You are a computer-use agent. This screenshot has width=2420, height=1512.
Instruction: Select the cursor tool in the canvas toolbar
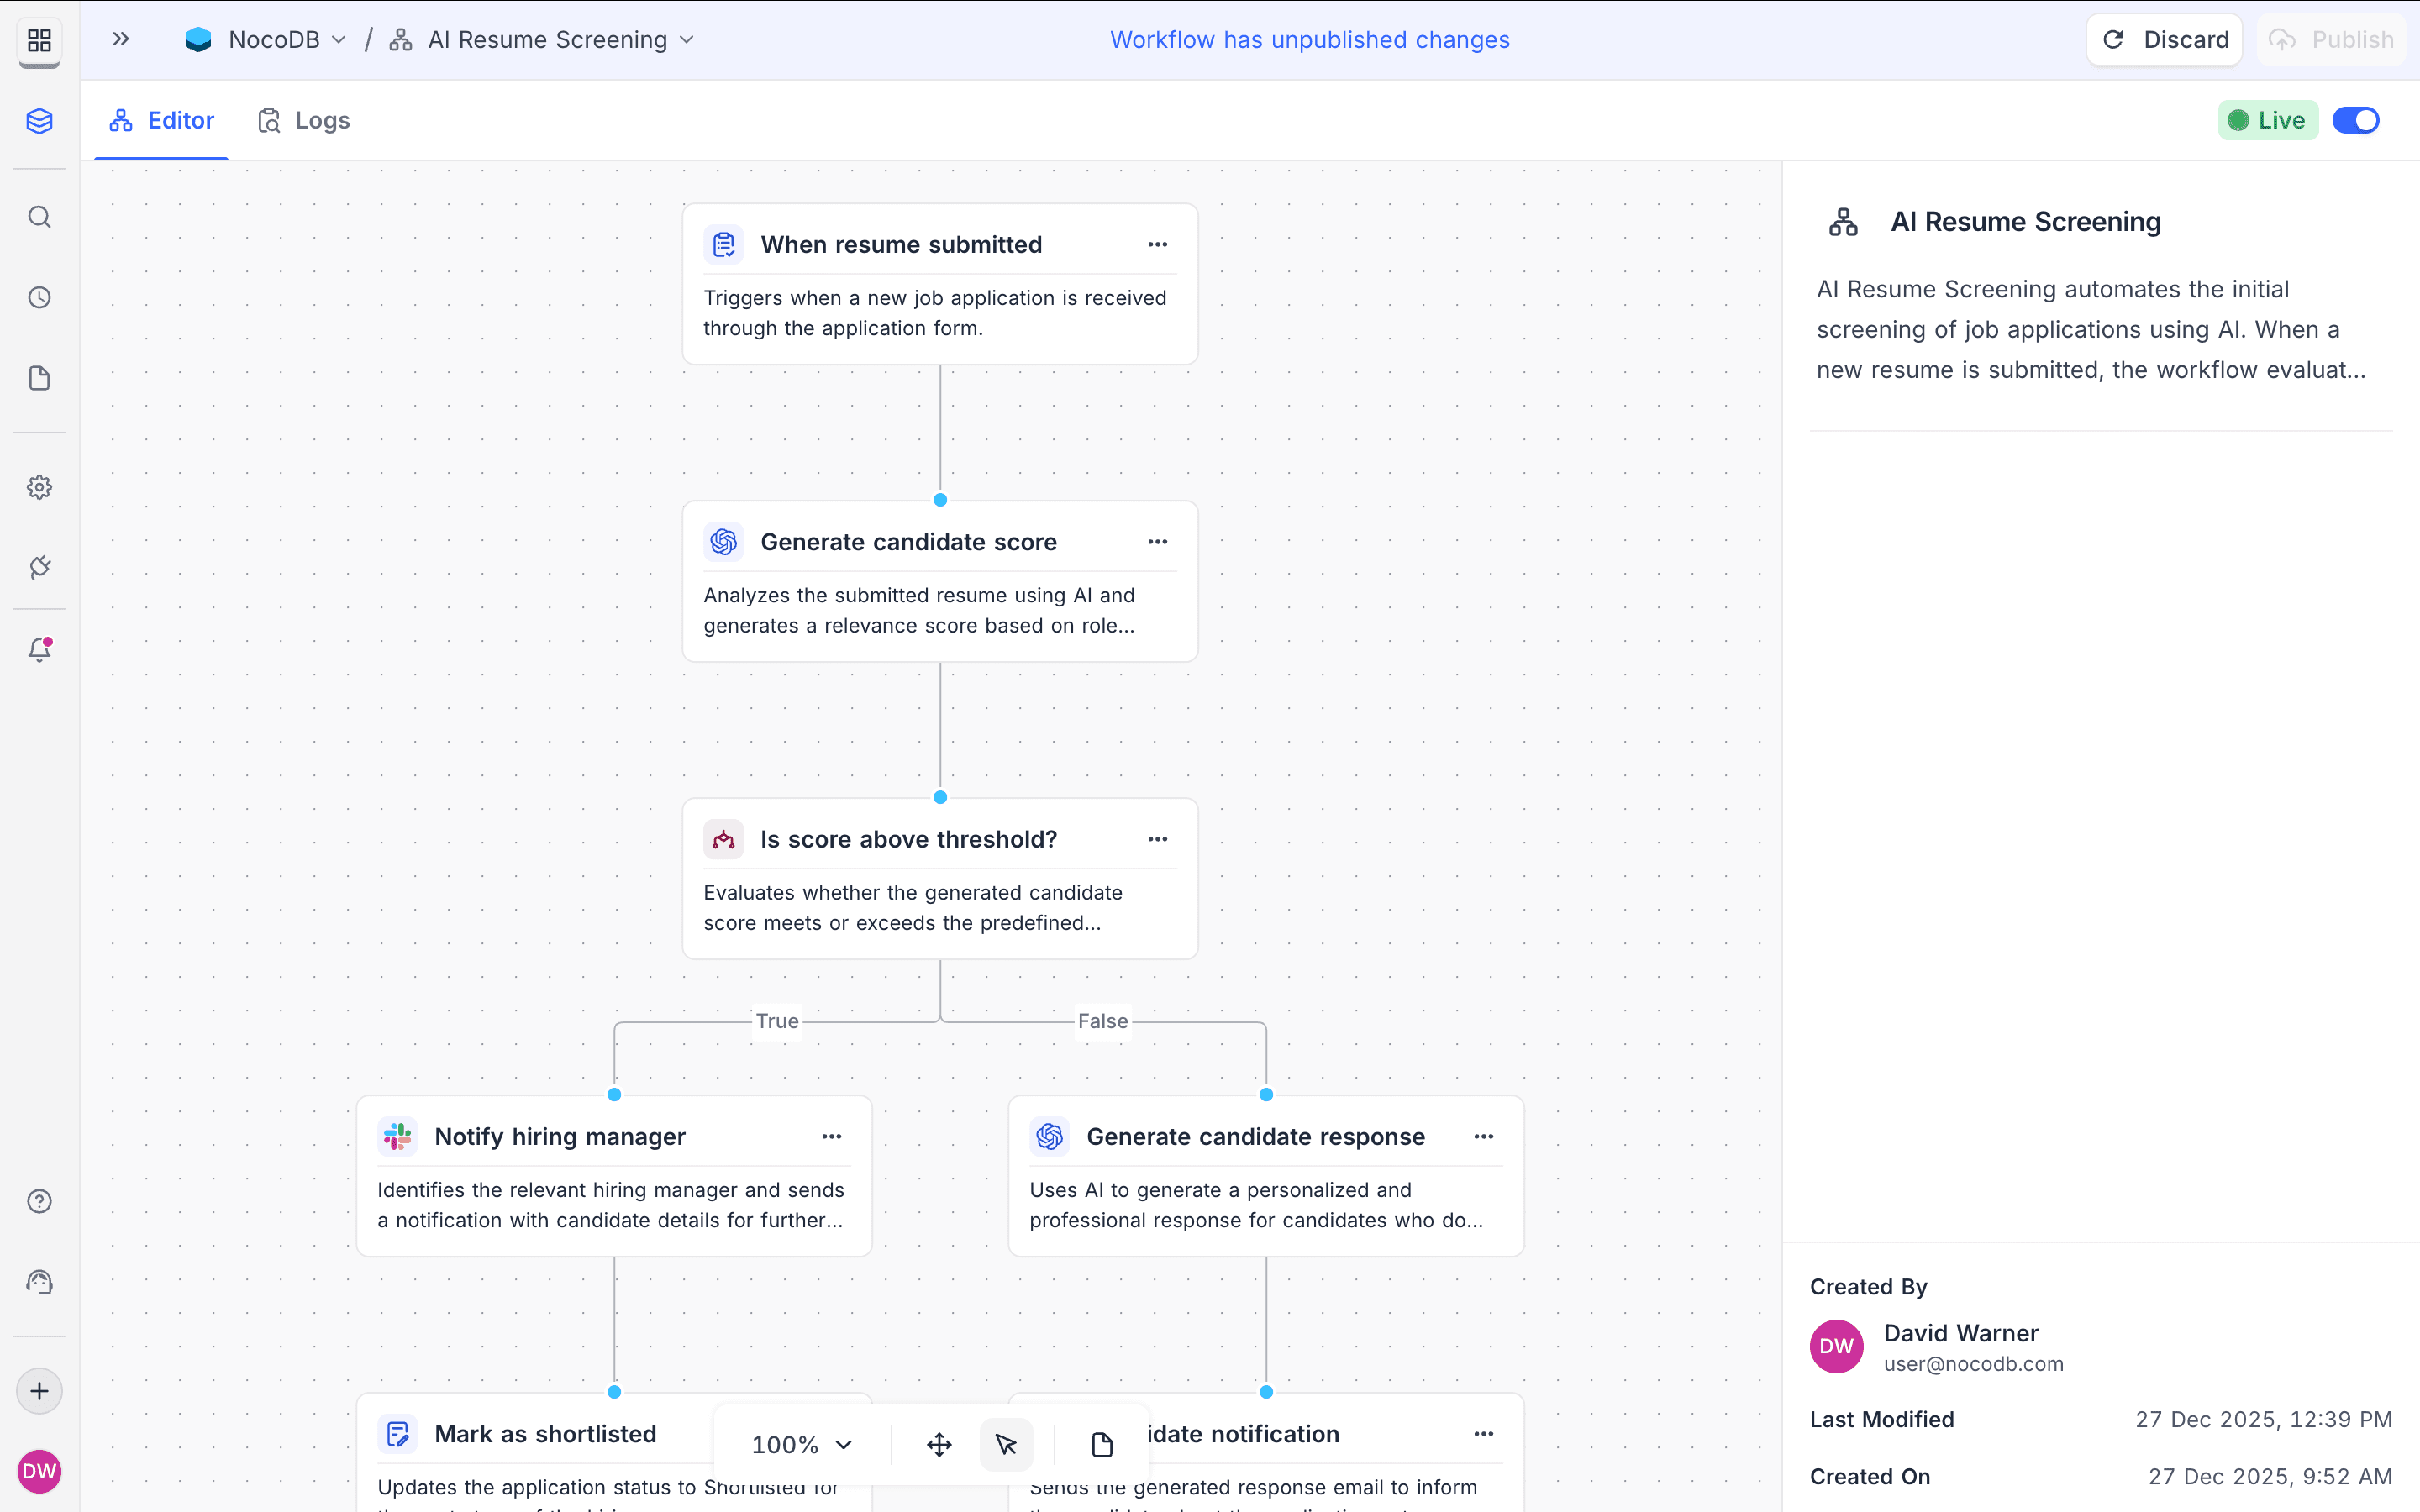click(x=1006, y=1444)
